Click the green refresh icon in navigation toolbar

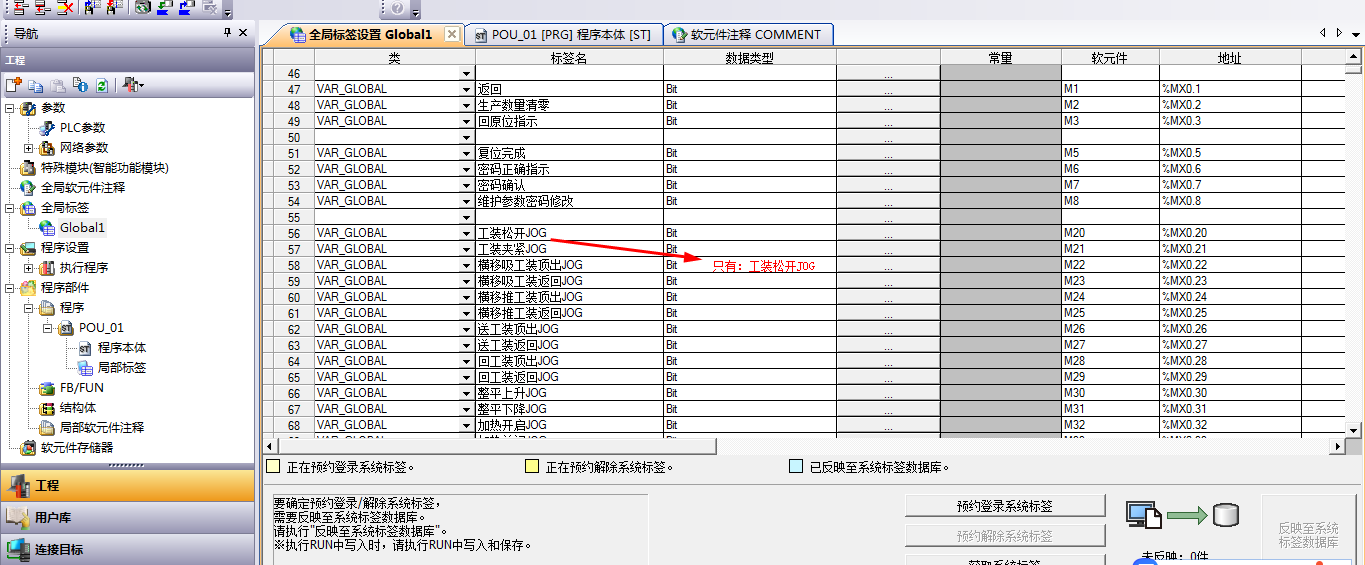101,86
